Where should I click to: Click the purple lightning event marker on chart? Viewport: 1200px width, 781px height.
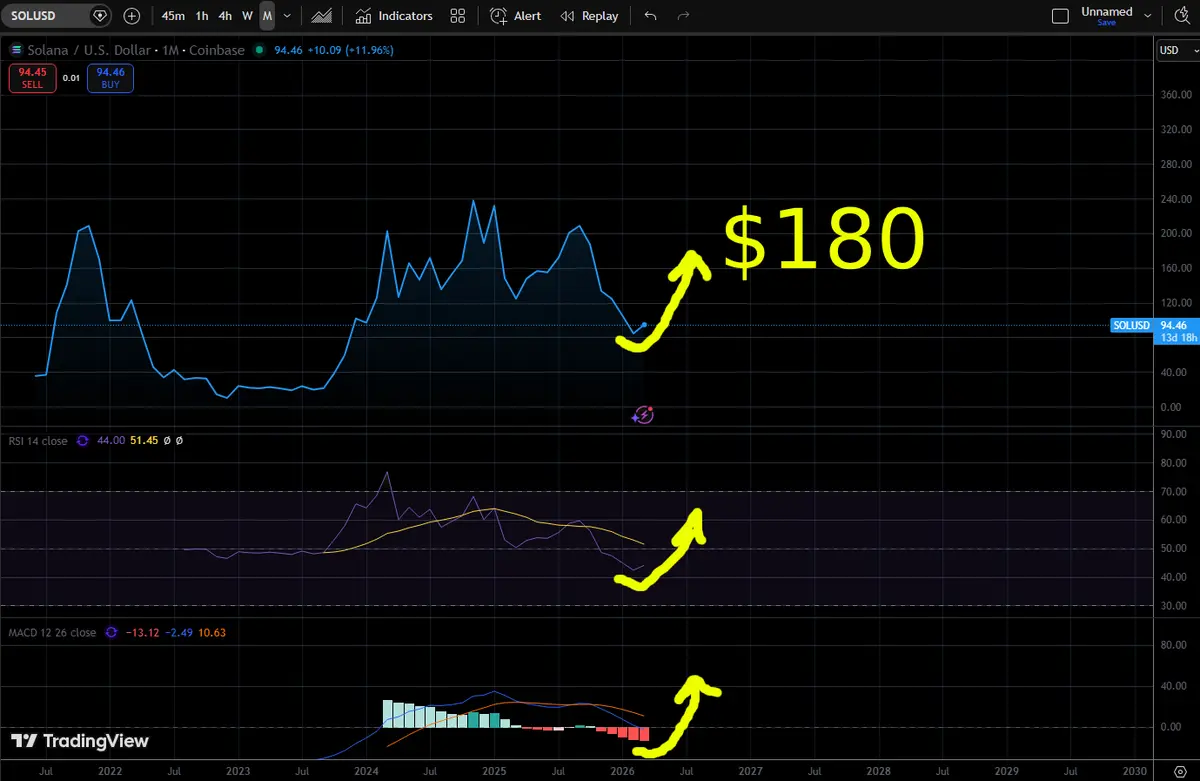[x=644, y=414]
